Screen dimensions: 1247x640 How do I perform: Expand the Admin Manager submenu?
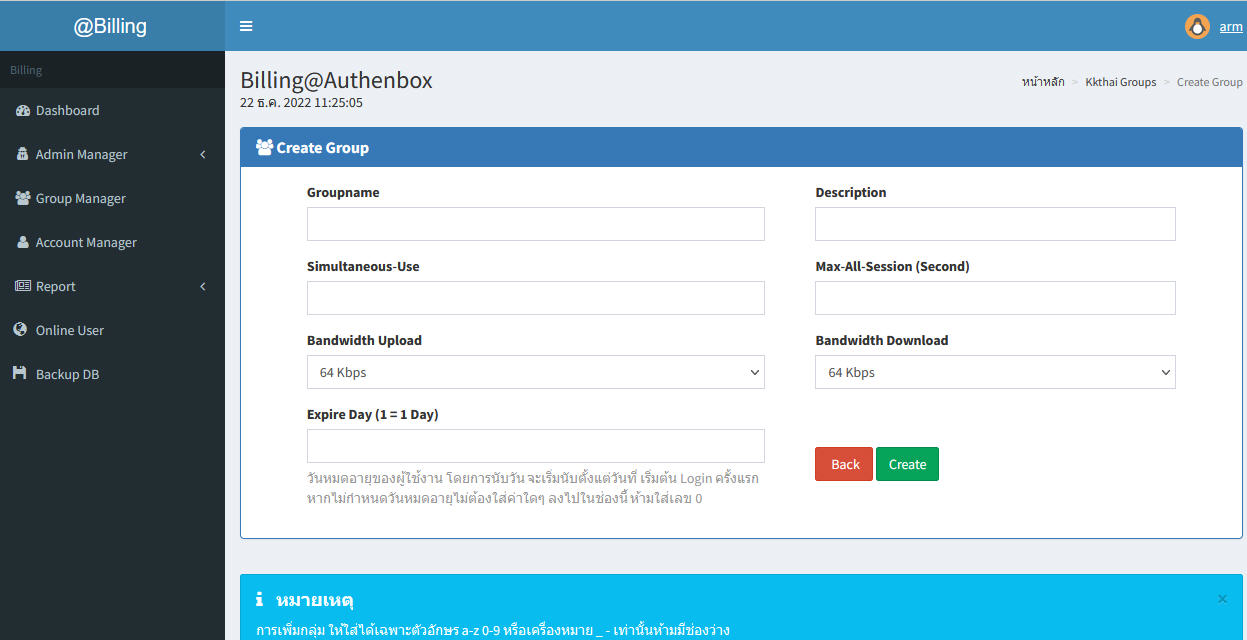point(112,155)
